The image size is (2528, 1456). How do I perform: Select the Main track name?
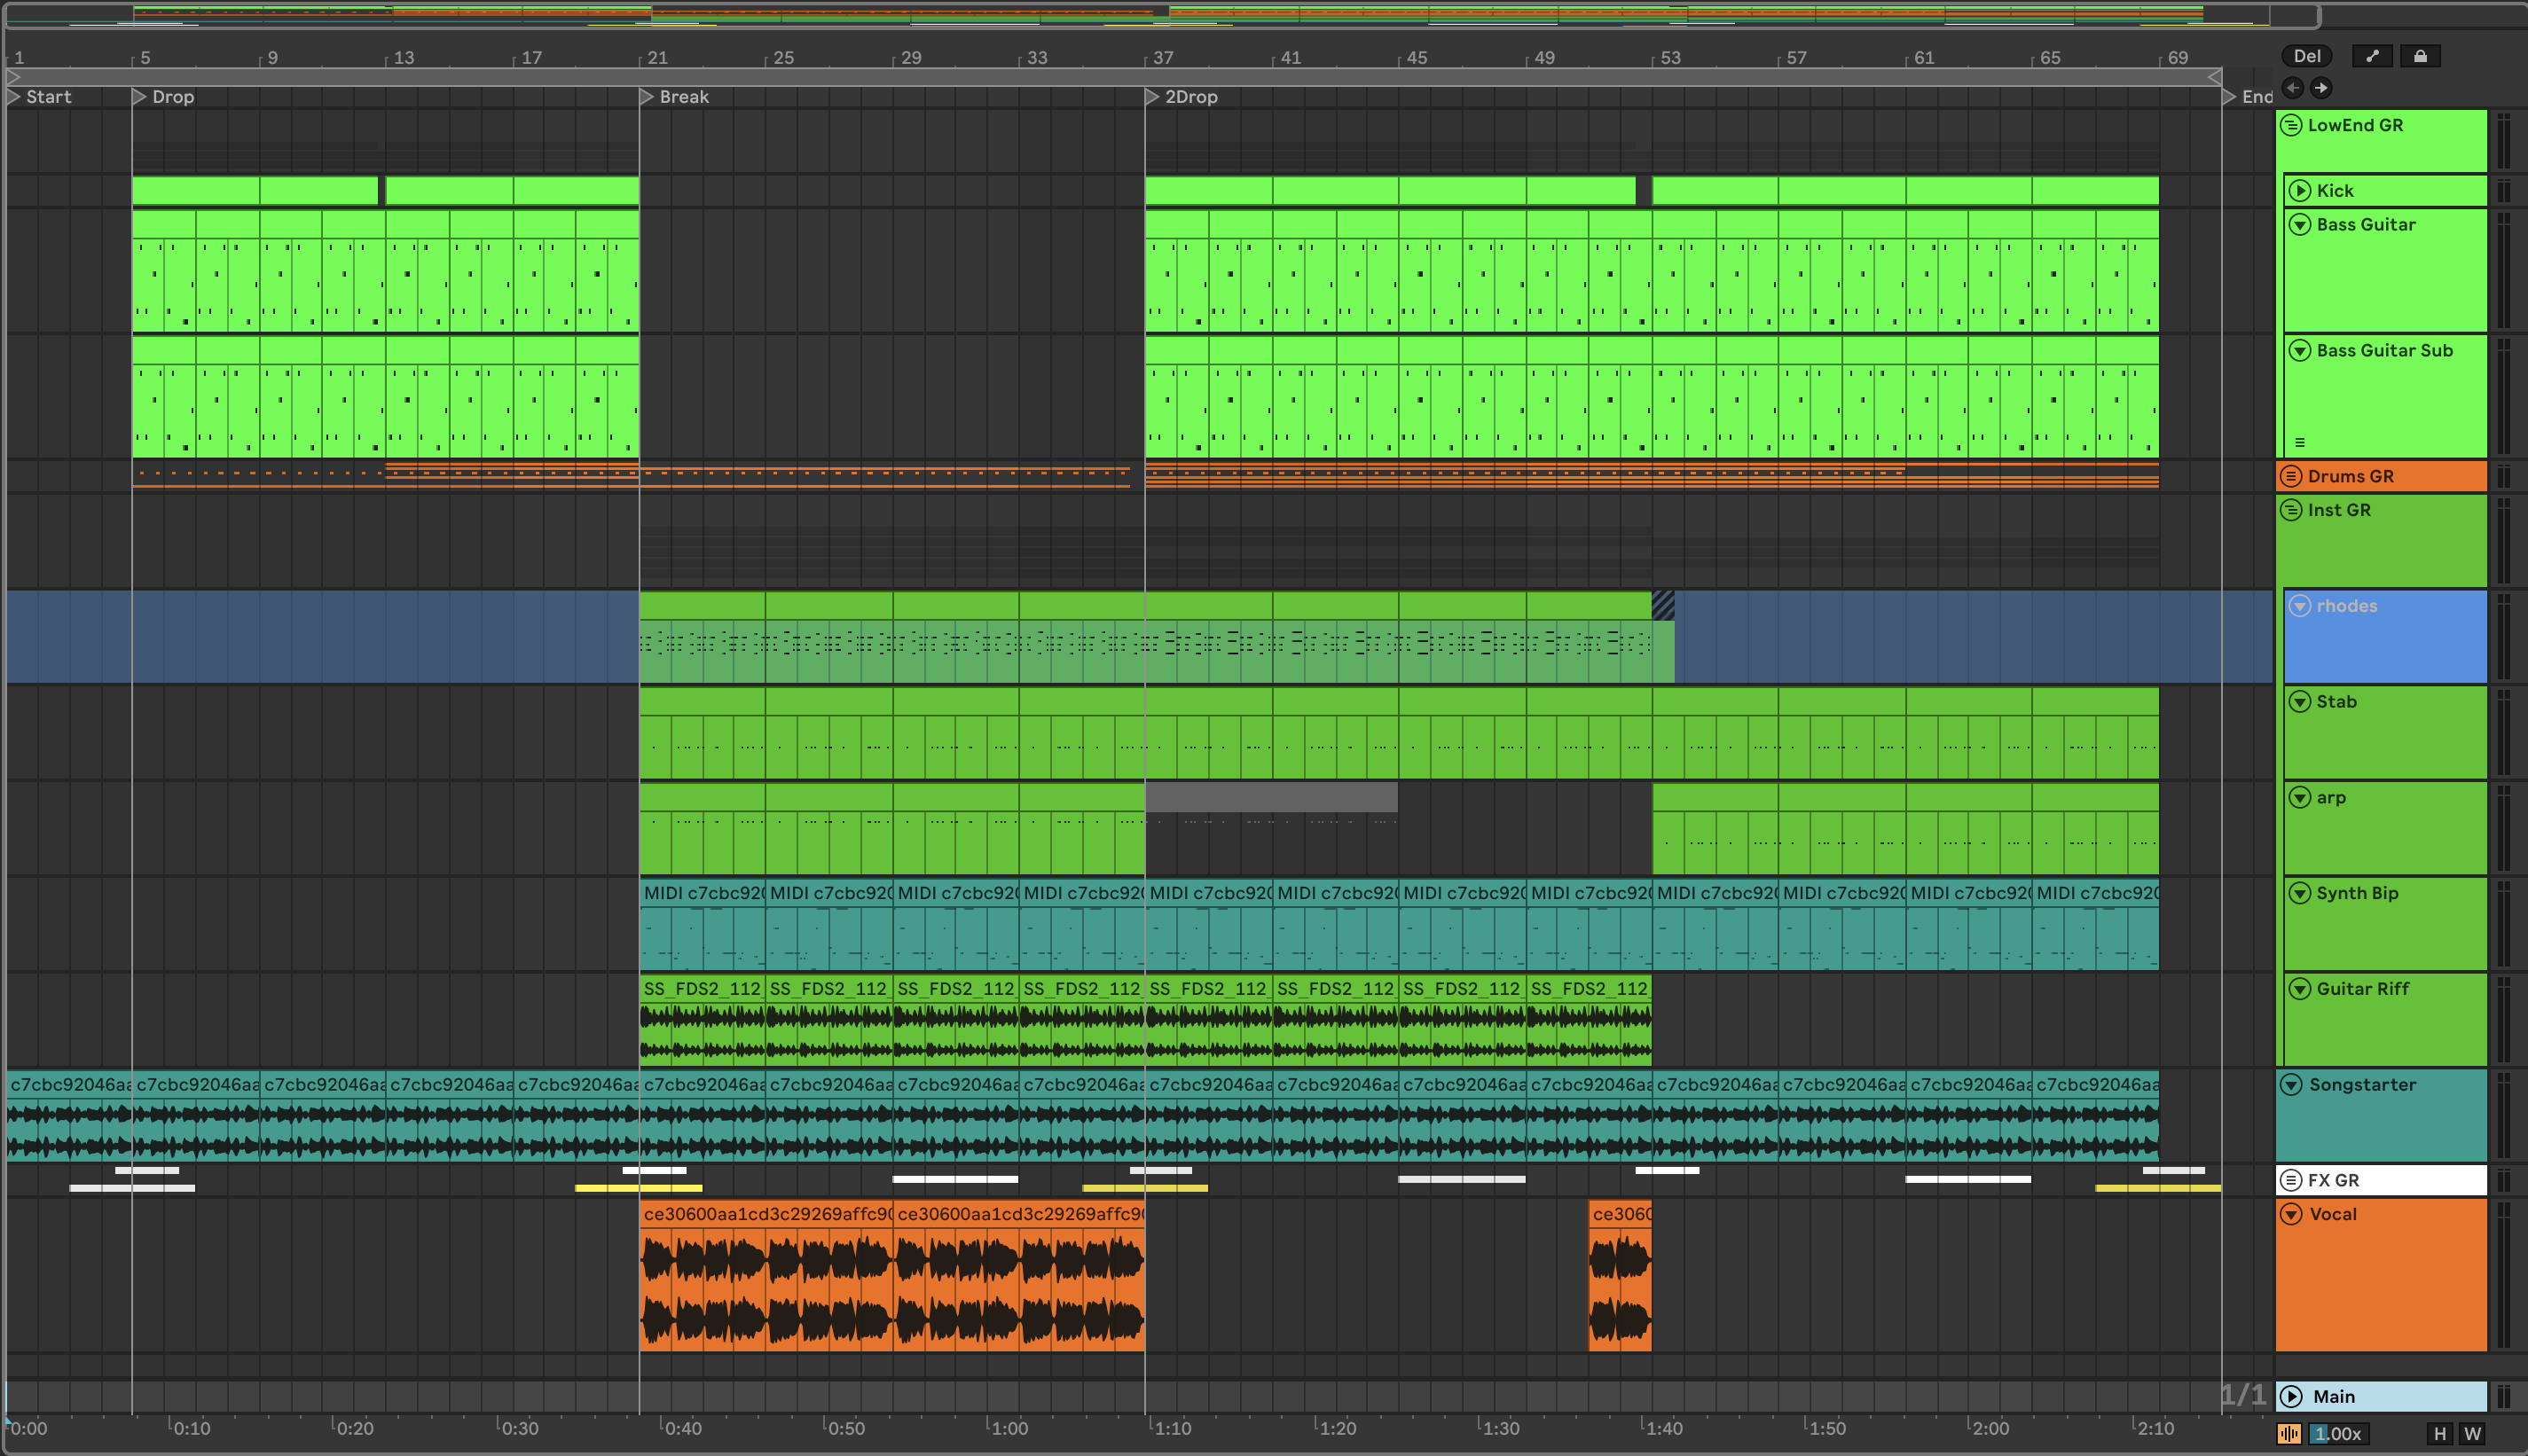pyautogui.click(x=2334, y=1396)
